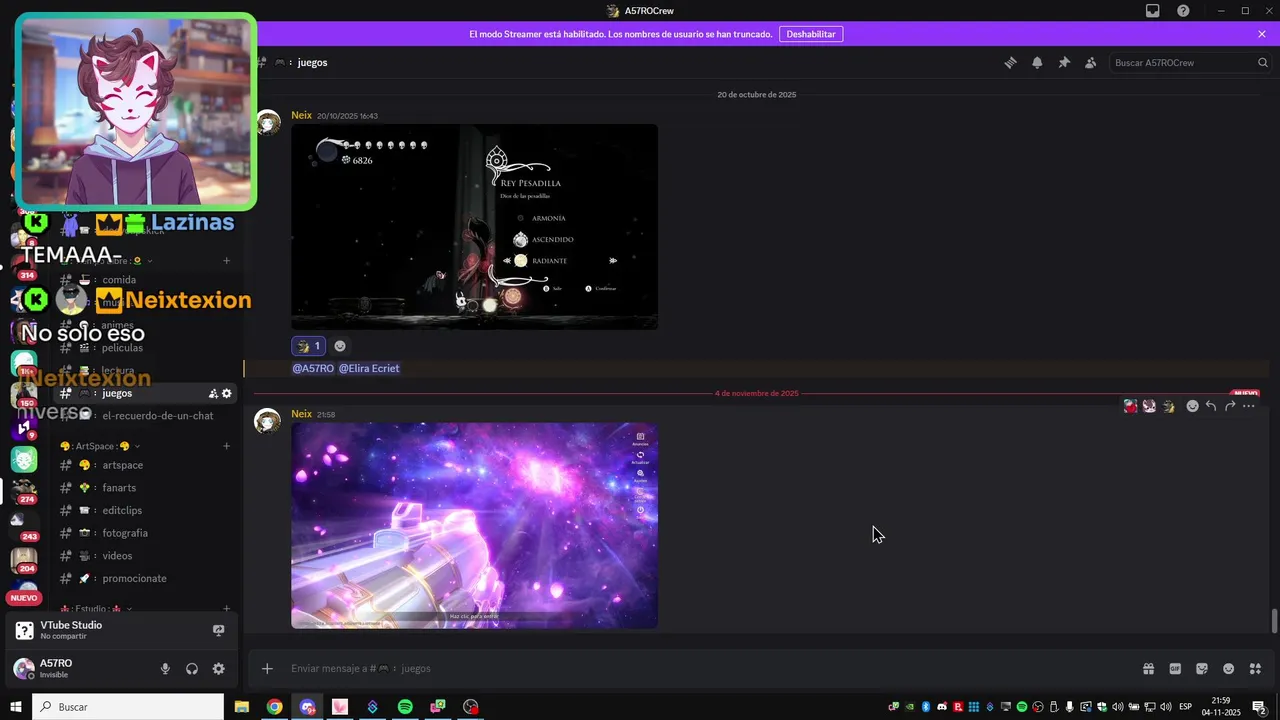Create a channel in the ArtSpace category

point(227,446)
